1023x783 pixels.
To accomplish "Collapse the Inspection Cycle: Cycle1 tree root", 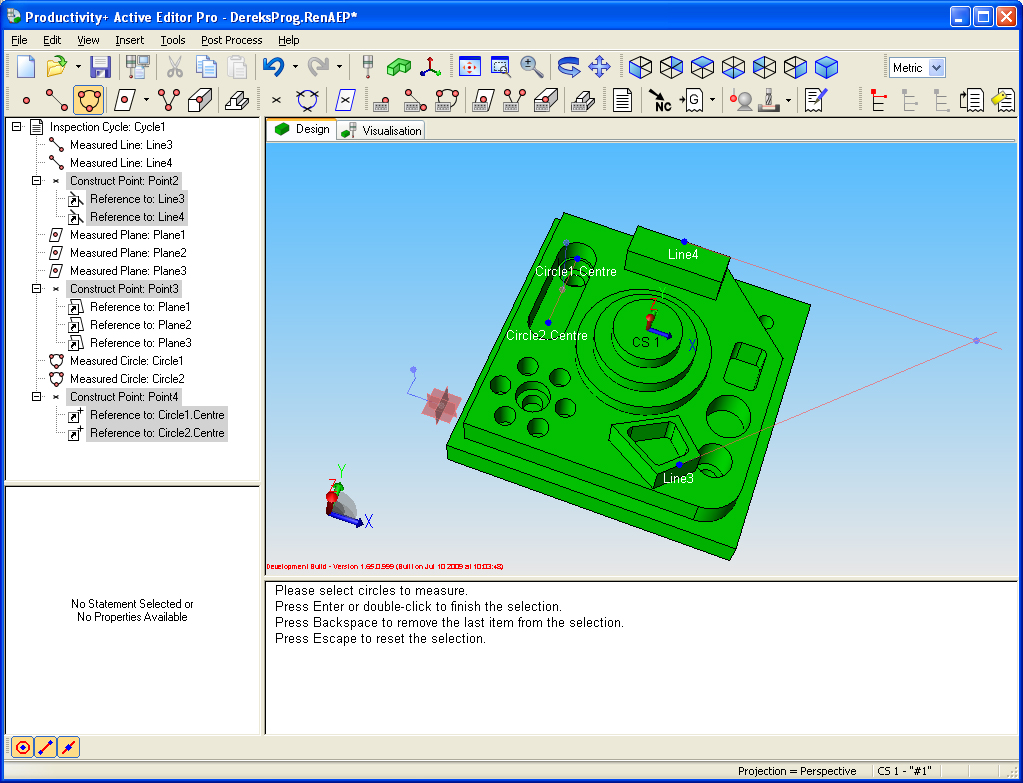I will tap(16, 127).
